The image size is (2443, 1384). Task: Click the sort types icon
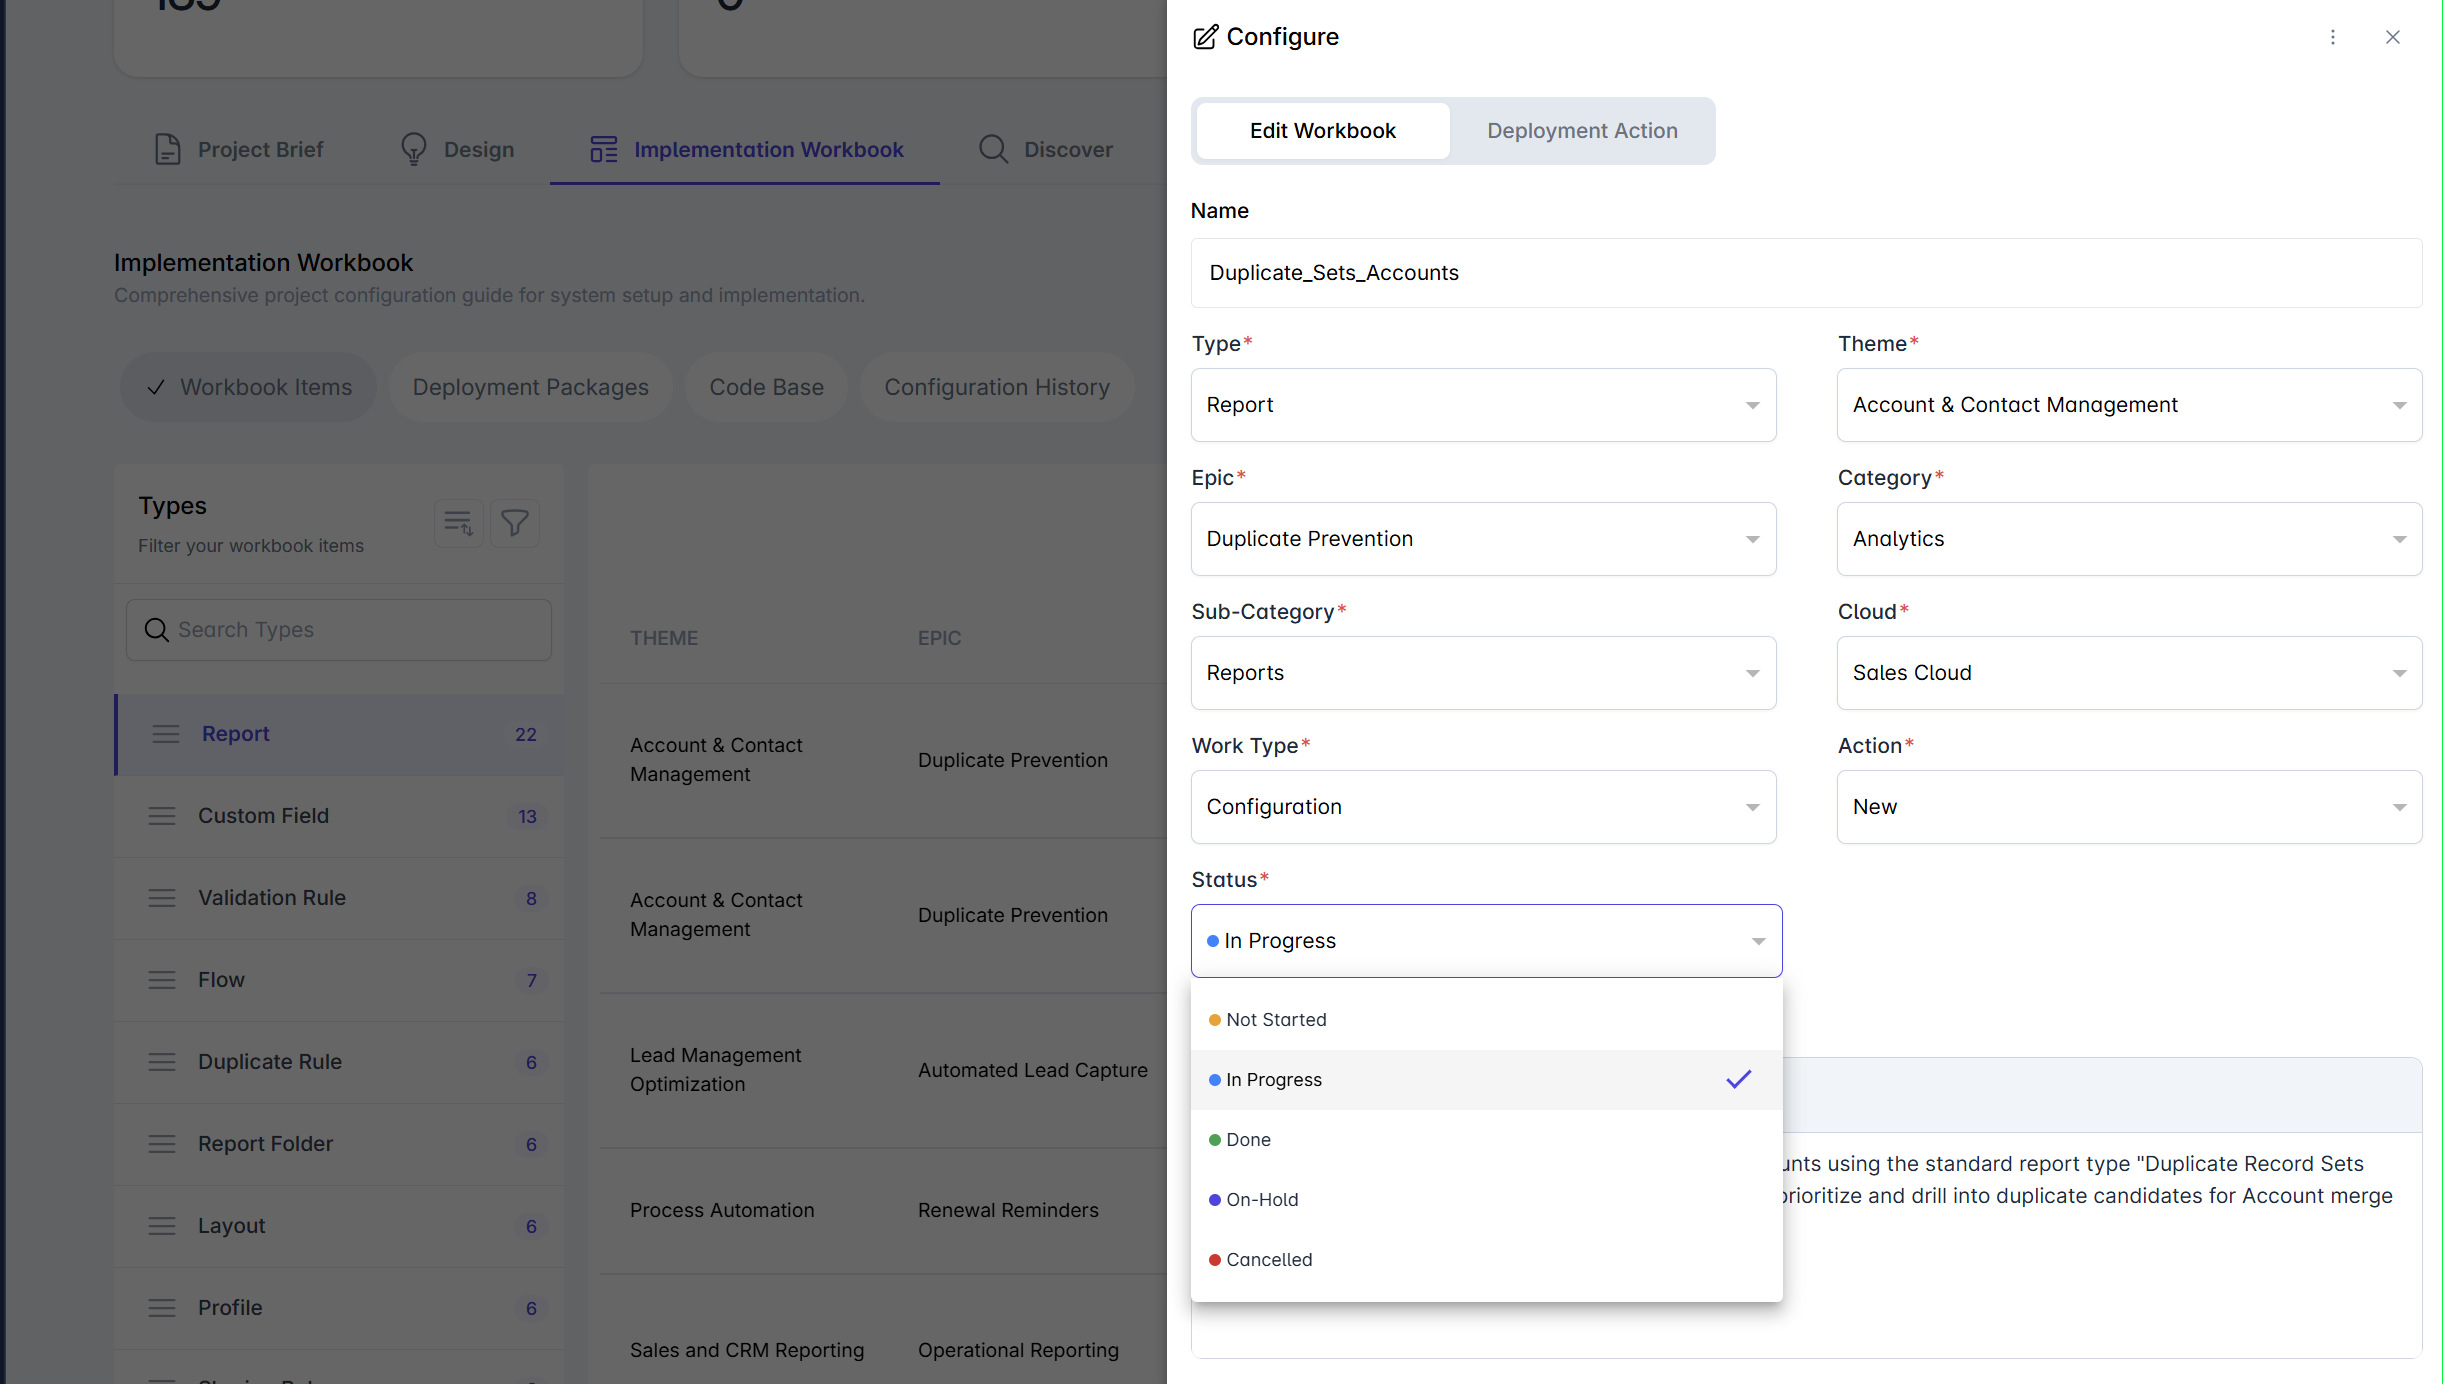click(459, 523)
